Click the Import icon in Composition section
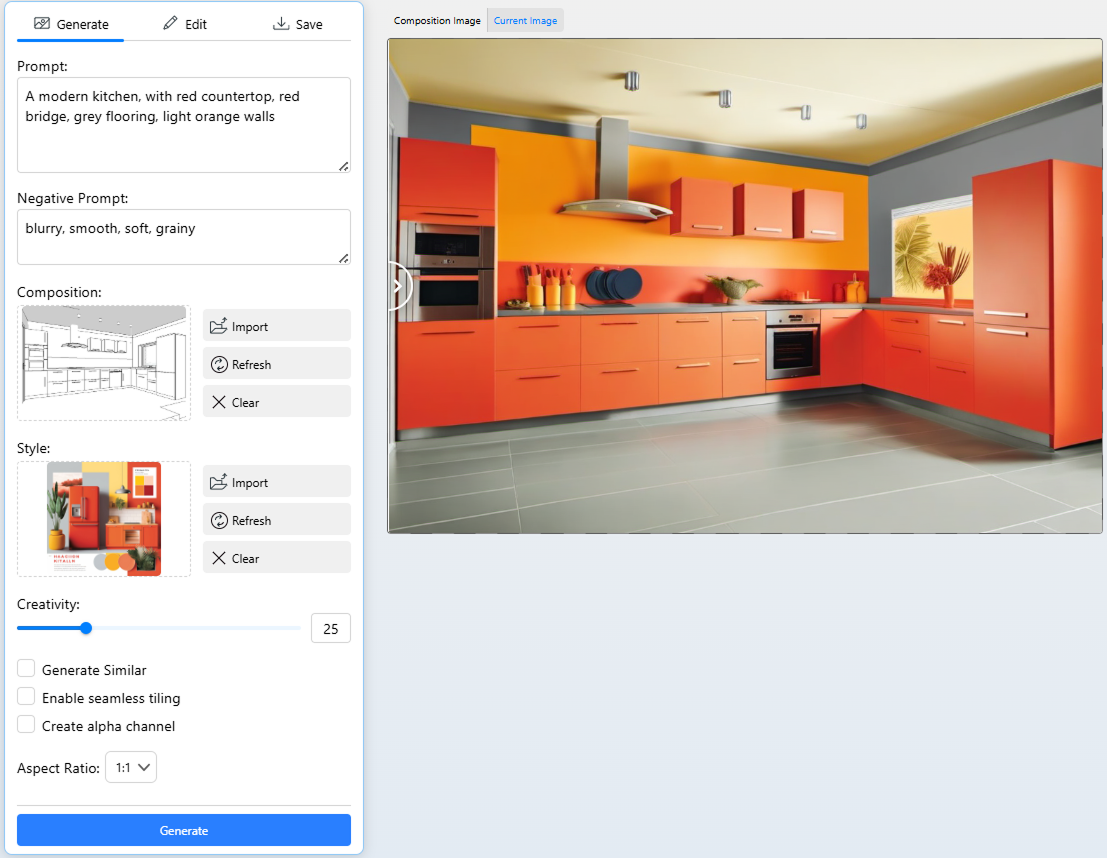The height and width of the screenshot is (858, 1107). (219, 326)
